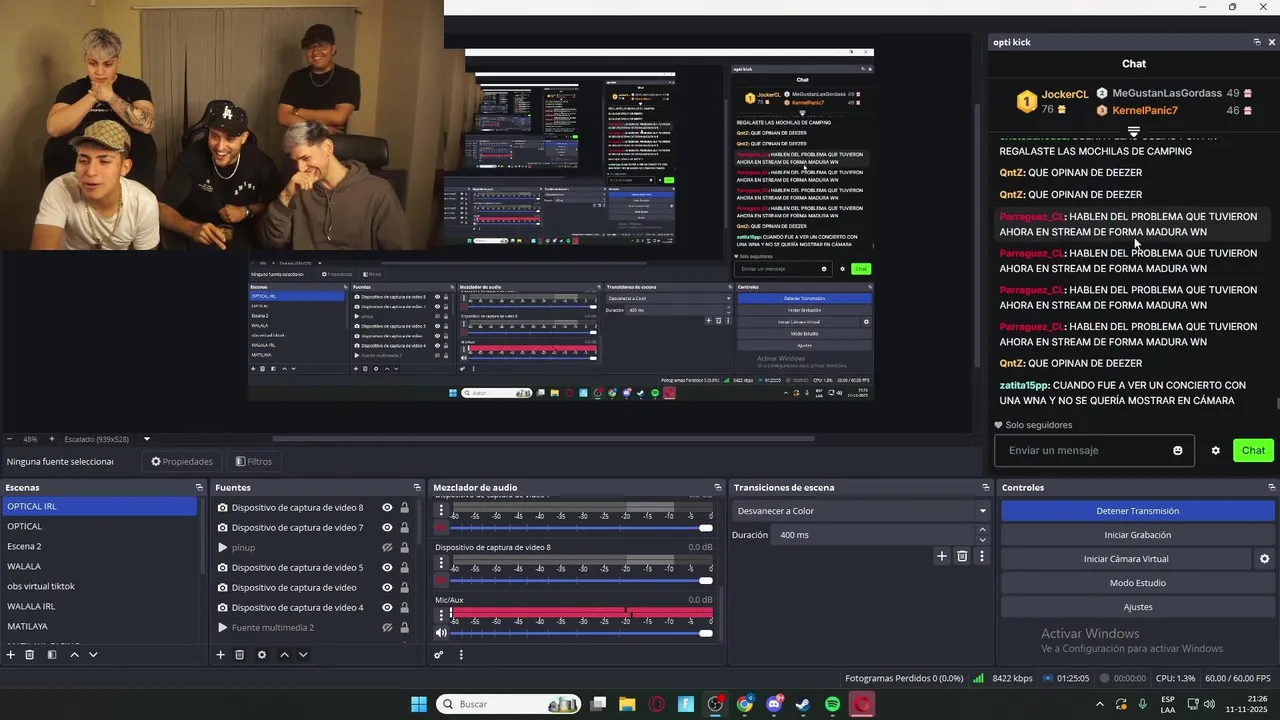Open video 8 audio channel options dots
The width and height of the screenshot is (1280, 720).
tap(441, 562)
